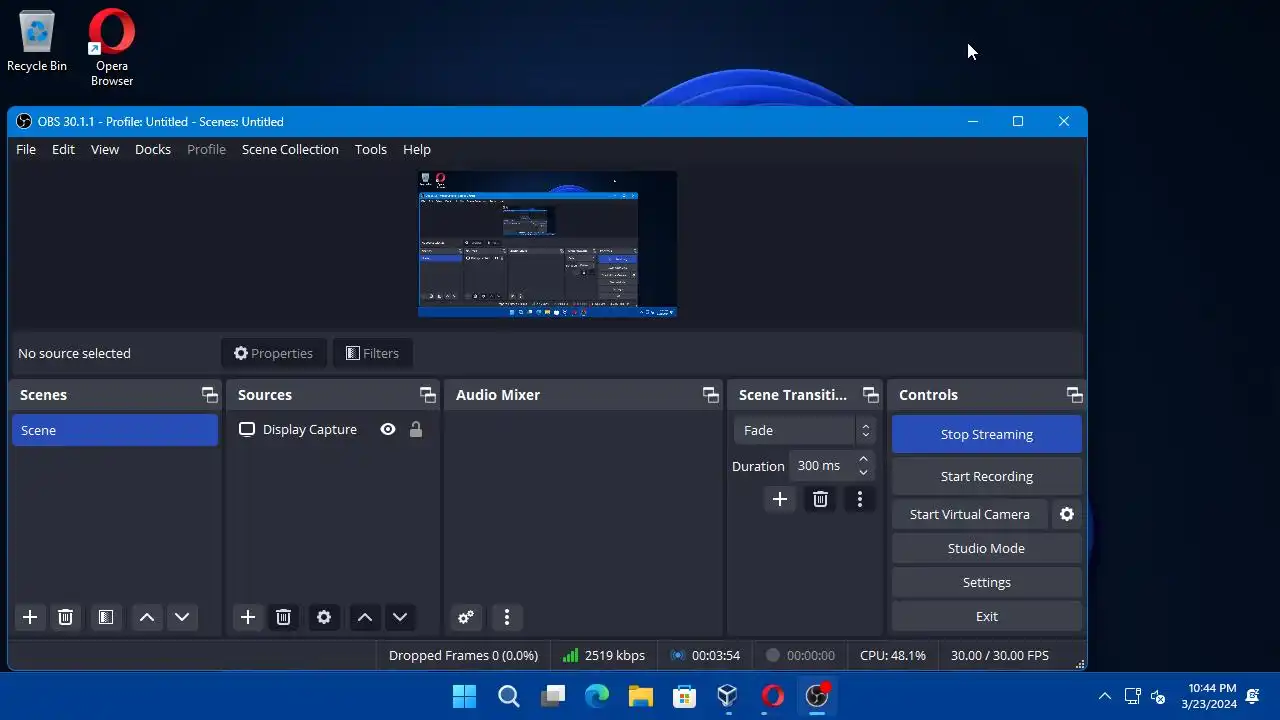Open the View menu
Screen dimensions: 1280x720
(105, 149)
